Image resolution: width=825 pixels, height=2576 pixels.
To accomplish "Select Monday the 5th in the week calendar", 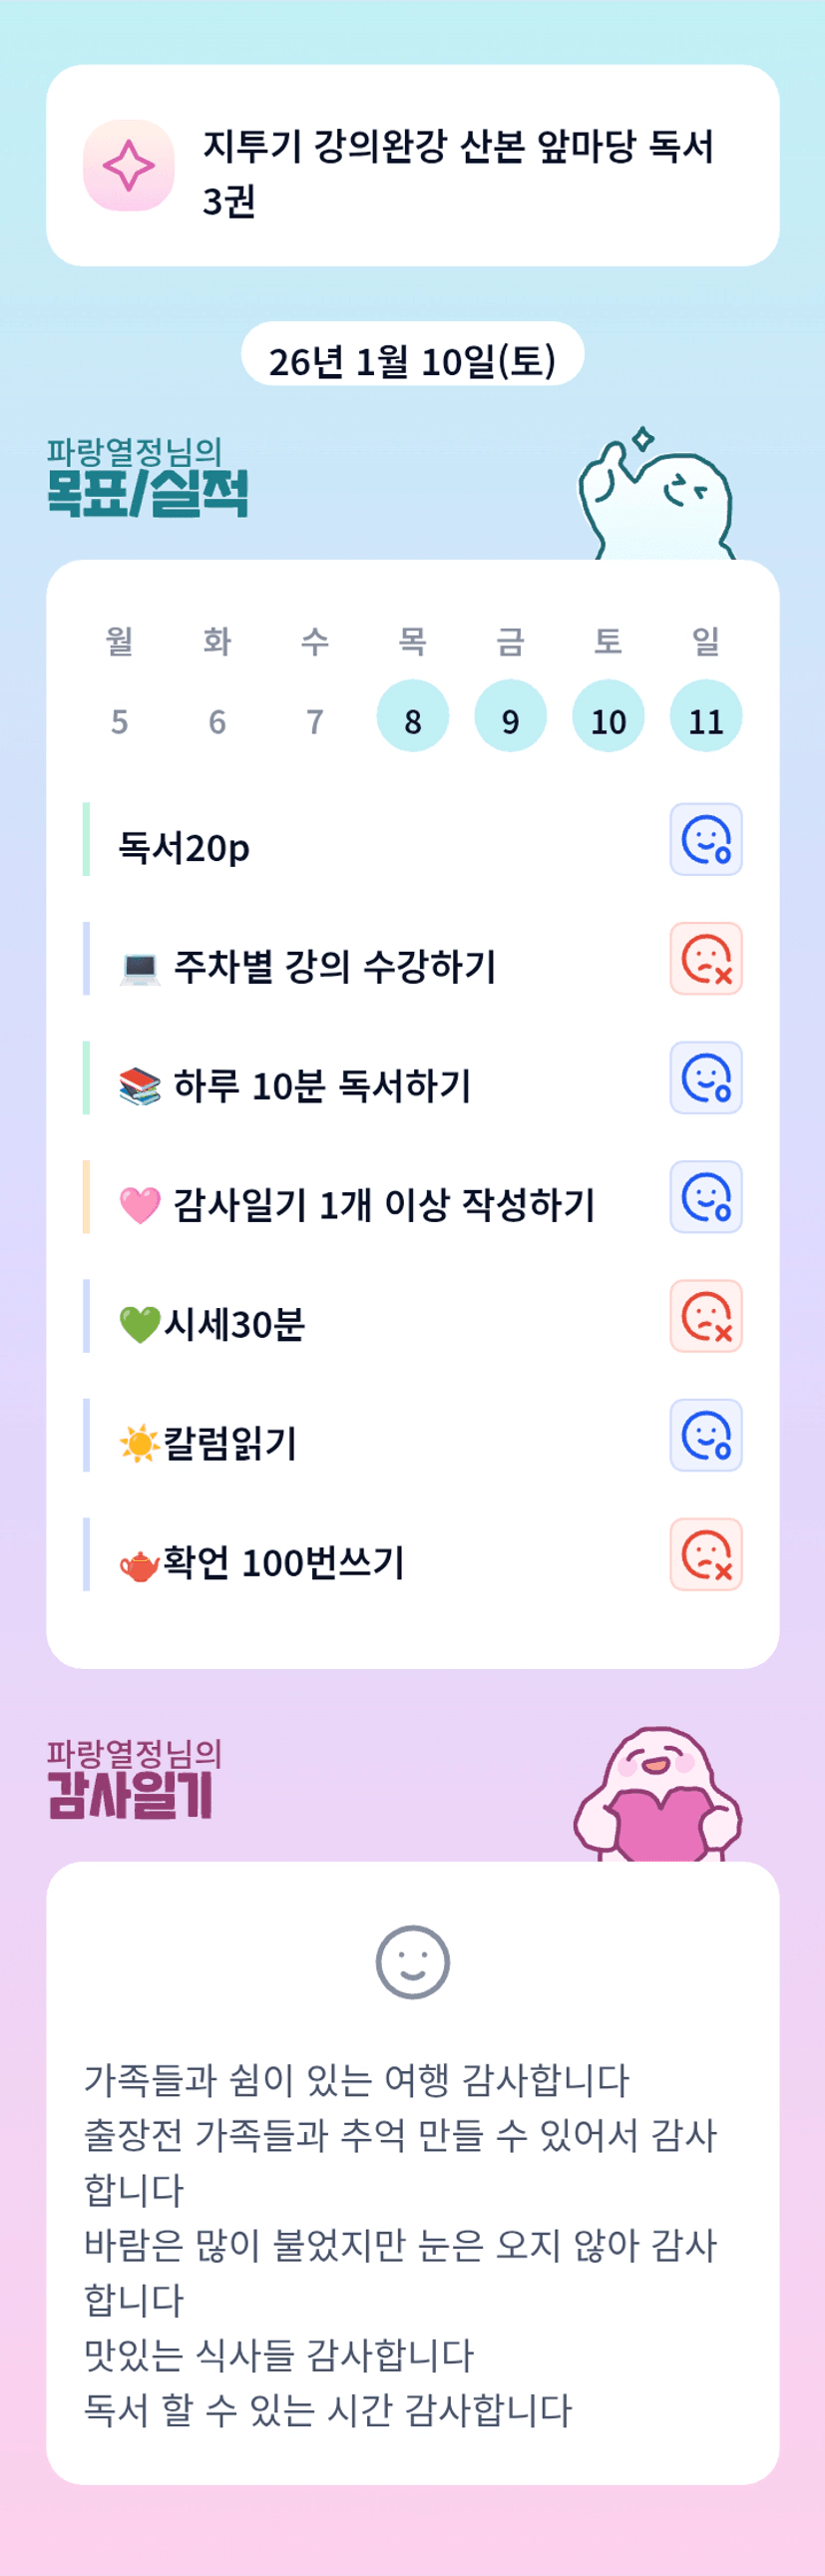I will (119, 720).
